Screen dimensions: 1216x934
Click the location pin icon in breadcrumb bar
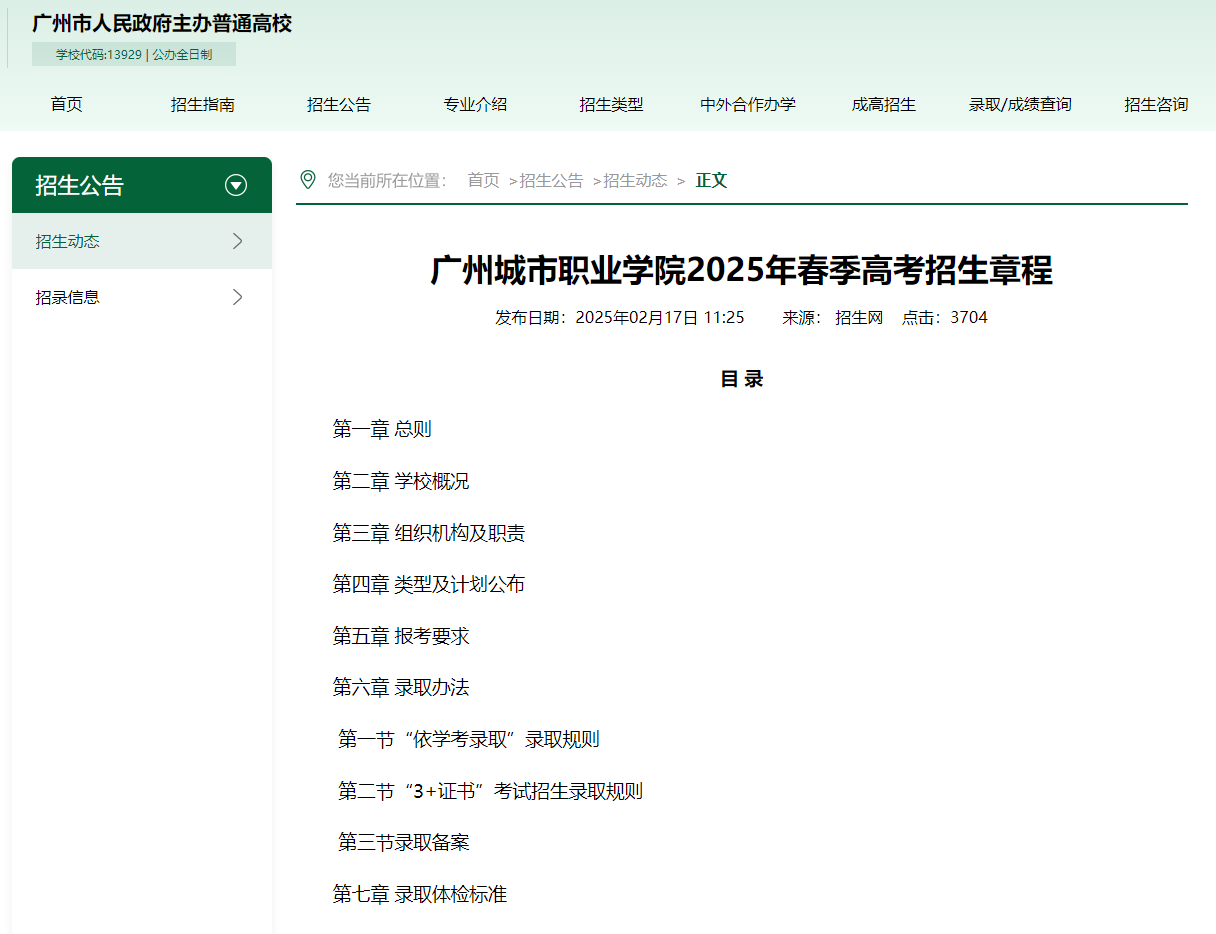click(310, 180)
